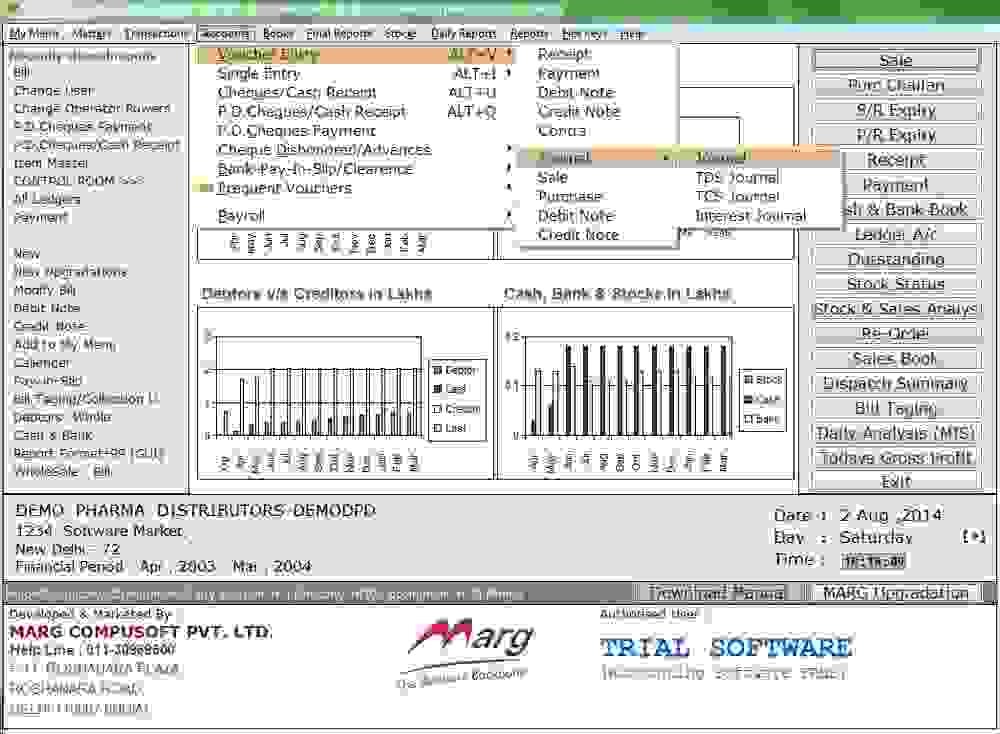Click the Outstanding button
1000x734 pixels.
coord(896,259)
